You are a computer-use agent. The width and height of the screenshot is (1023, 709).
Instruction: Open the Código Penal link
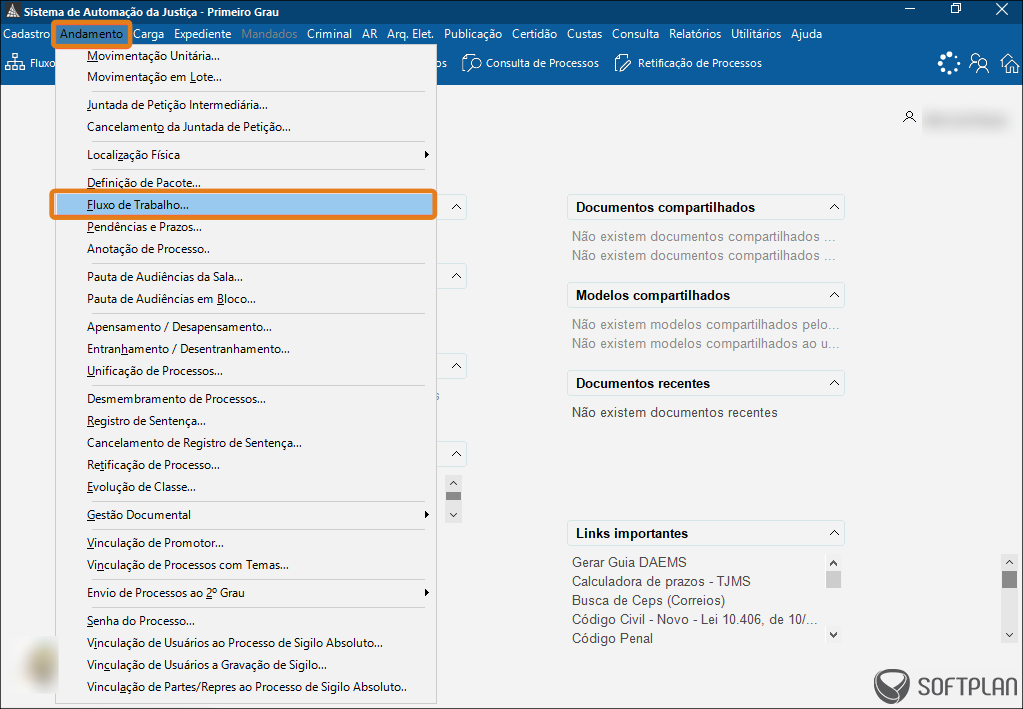click(612, 639)
